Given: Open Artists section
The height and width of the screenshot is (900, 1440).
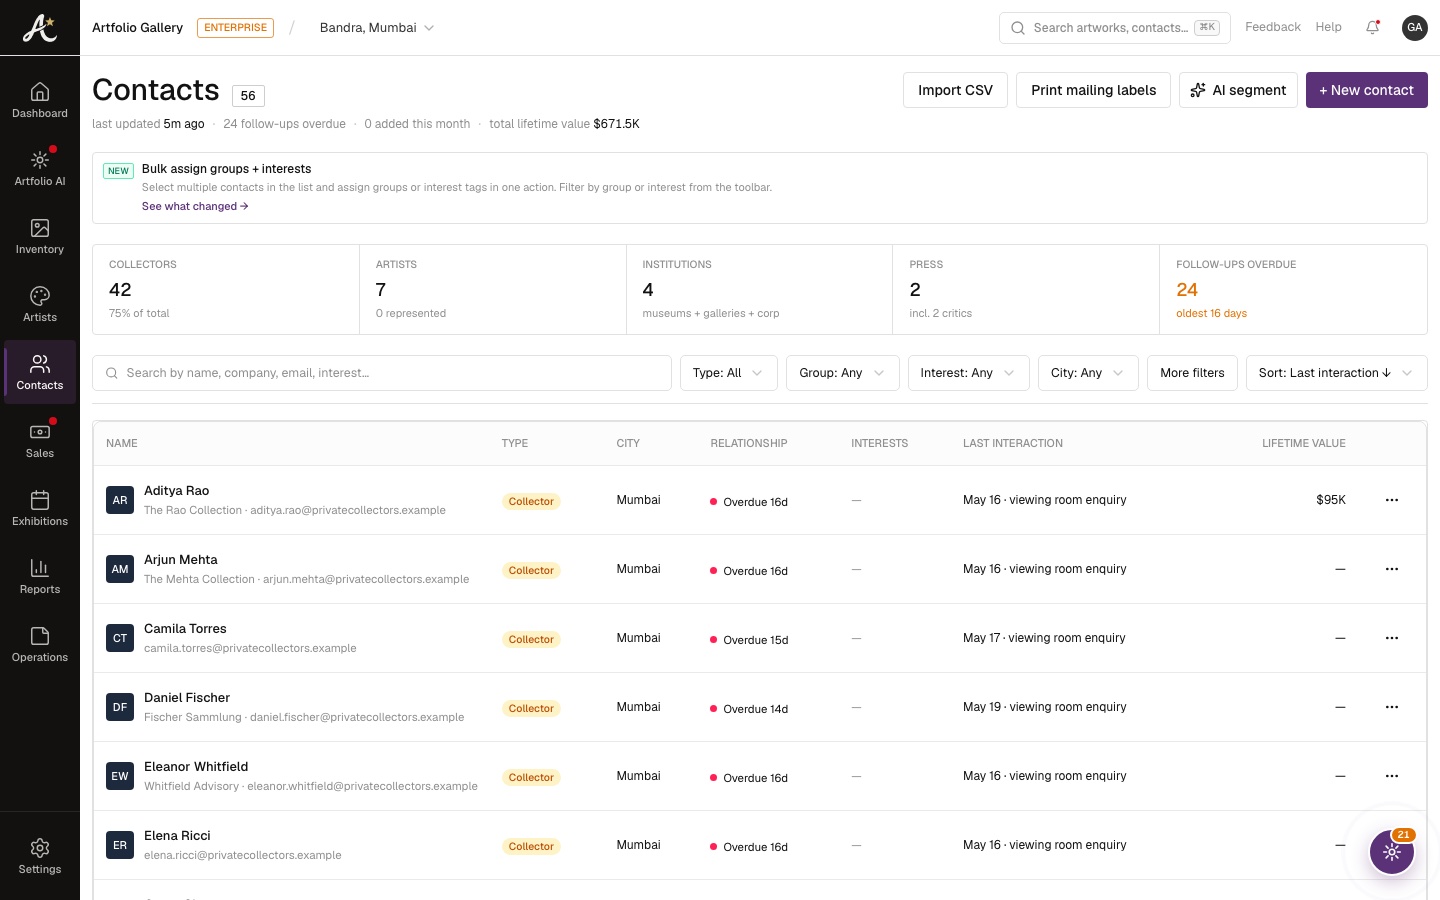Looking at the screenshot, I should [40, 304].
